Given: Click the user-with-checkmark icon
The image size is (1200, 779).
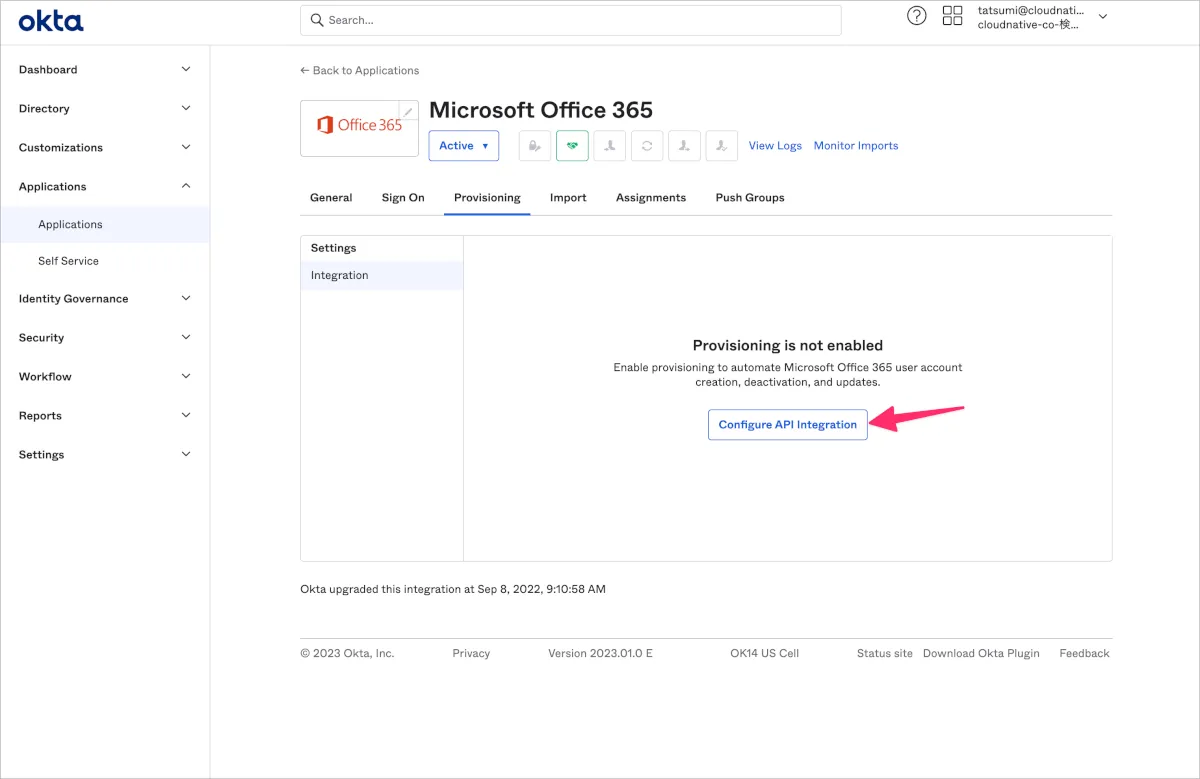Looking at the screenshot, I should pyautogui.click(x=722, y=146).
